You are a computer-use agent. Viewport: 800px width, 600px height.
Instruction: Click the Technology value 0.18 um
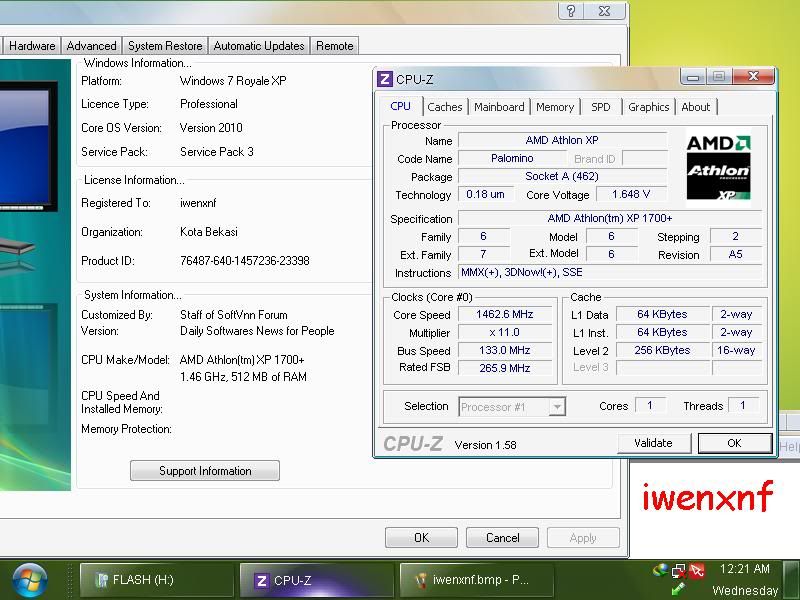[485, 194]
